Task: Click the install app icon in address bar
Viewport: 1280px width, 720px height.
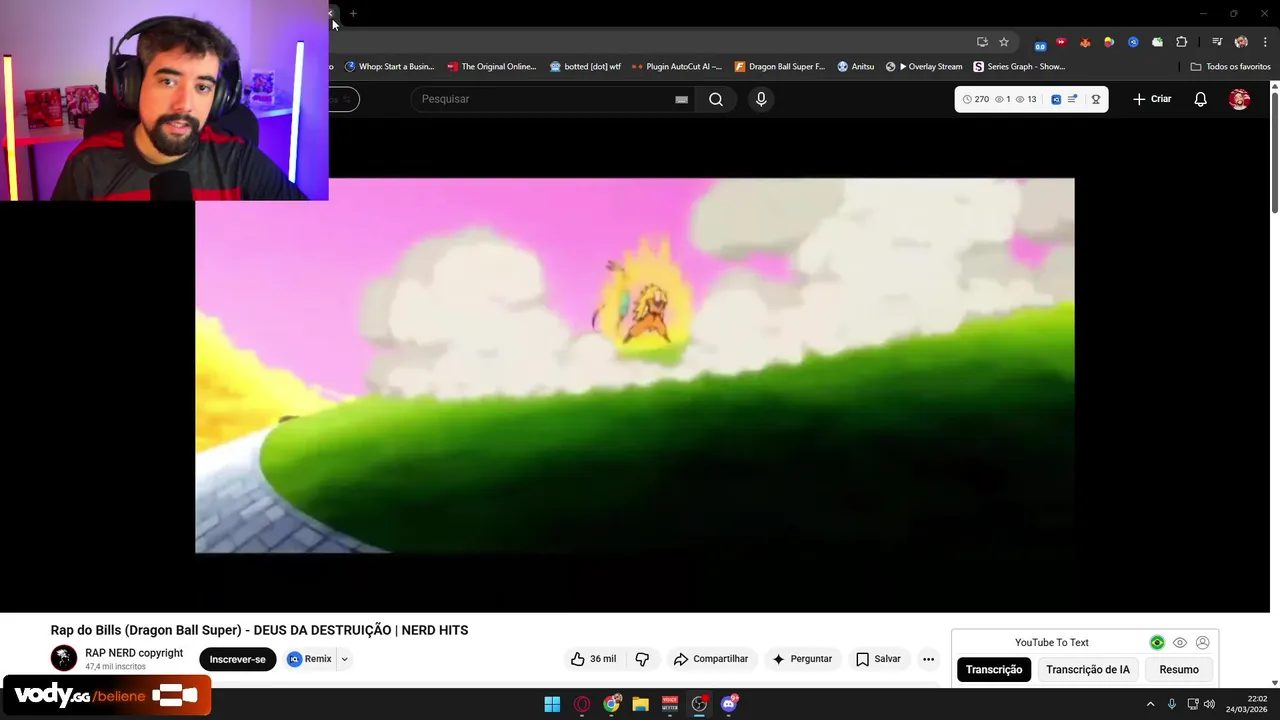Action: coord(982,42)
